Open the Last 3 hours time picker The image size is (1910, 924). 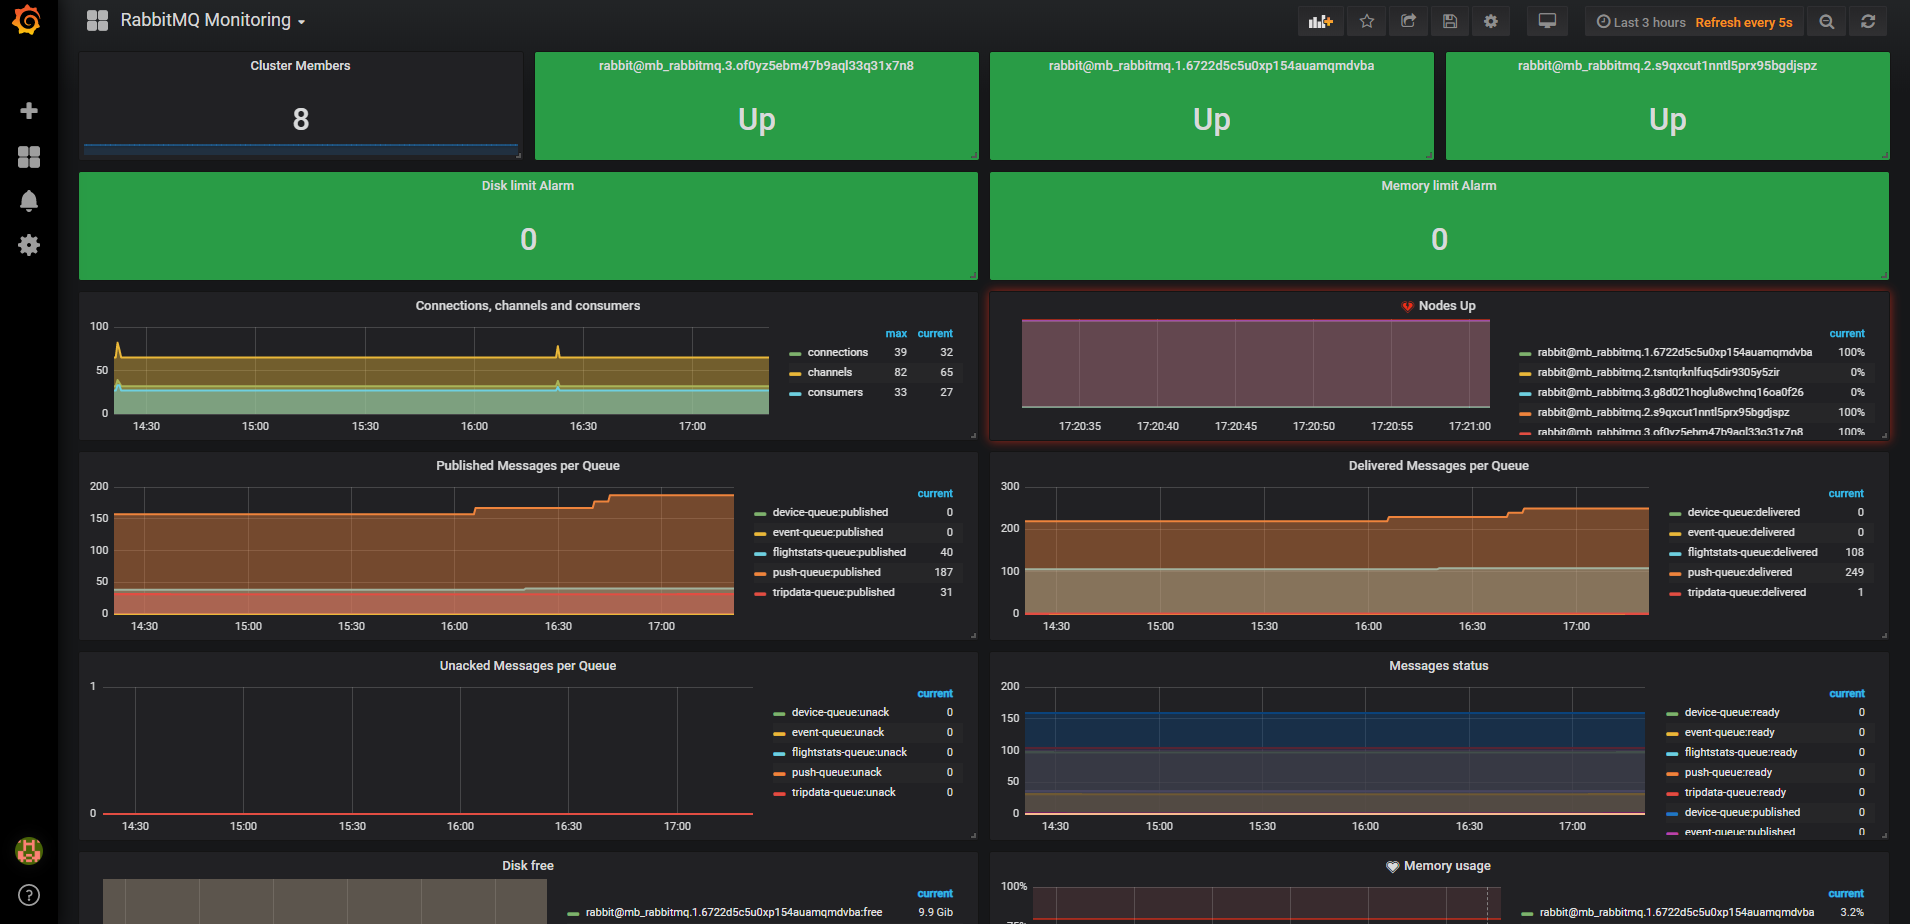(x=1641, y=22)
